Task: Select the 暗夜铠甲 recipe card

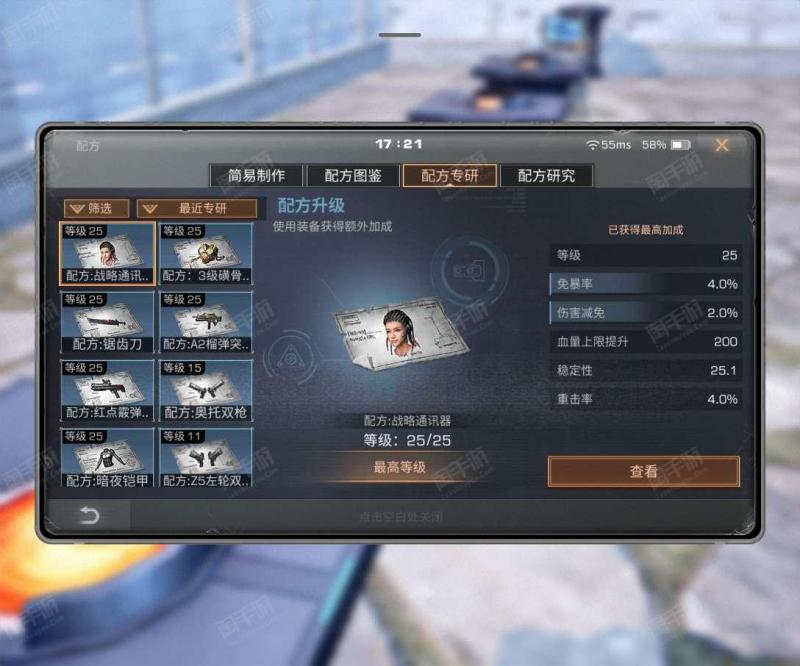Action: 107,458
